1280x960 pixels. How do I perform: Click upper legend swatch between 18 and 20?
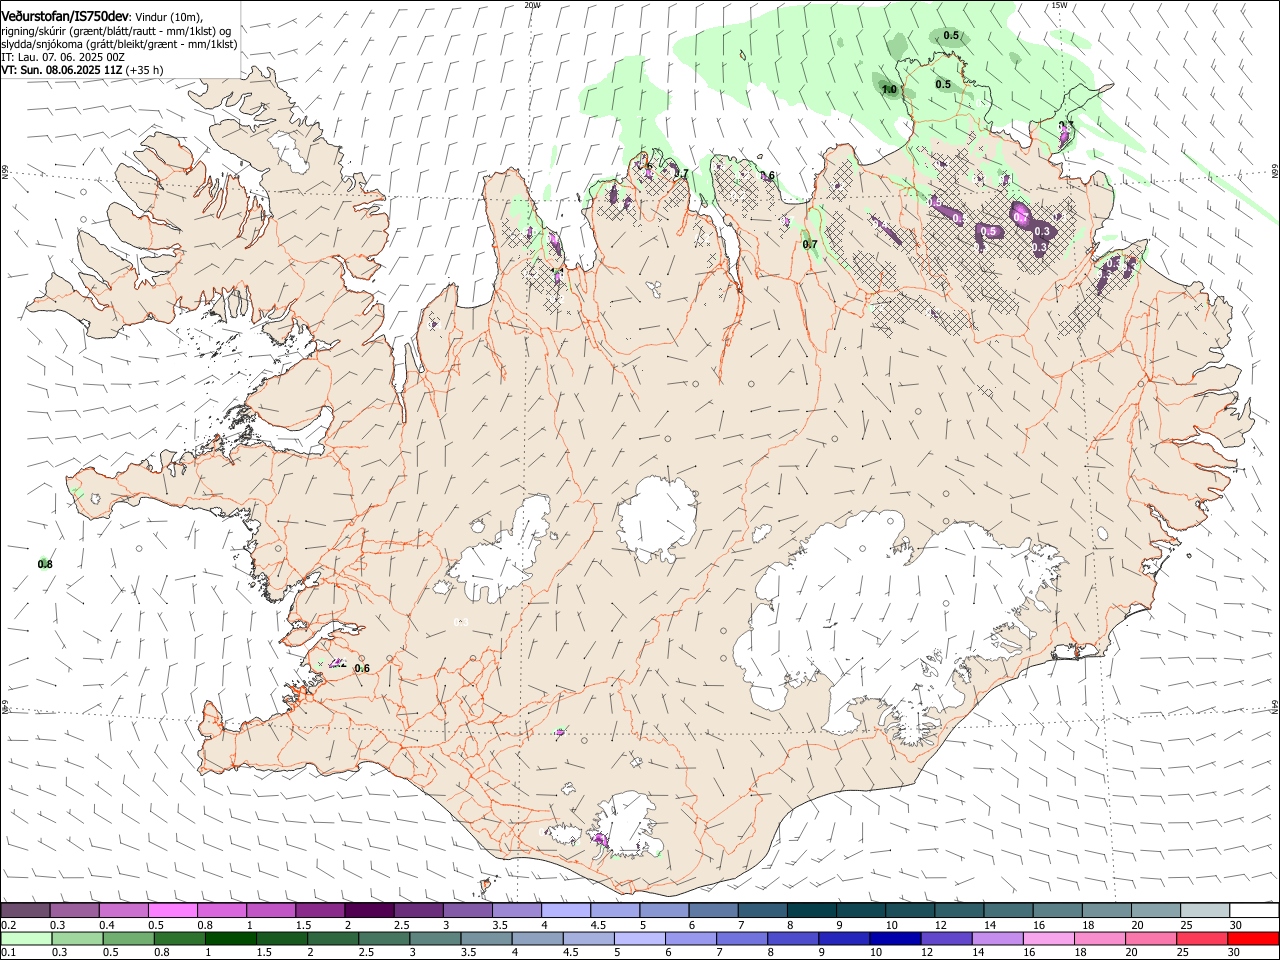pyautogui.click(x=1106, y=911)
